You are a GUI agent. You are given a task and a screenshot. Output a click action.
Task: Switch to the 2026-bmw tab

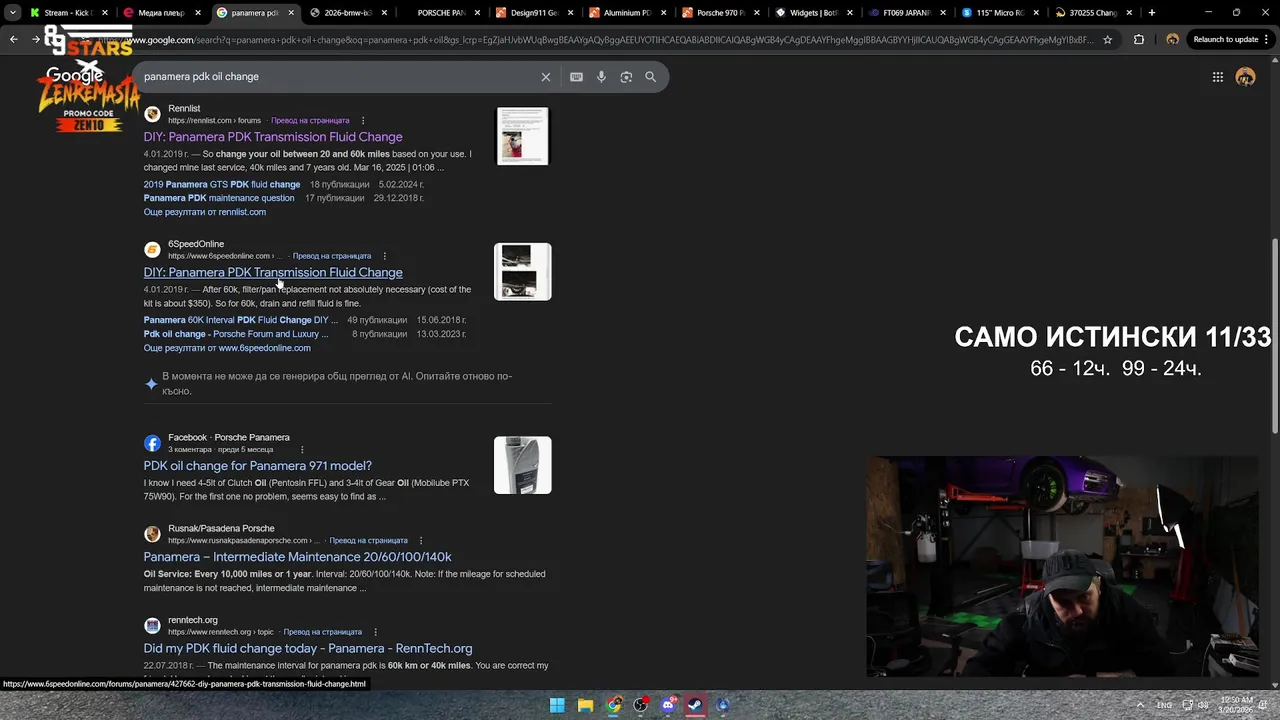[x=347, y=13]
